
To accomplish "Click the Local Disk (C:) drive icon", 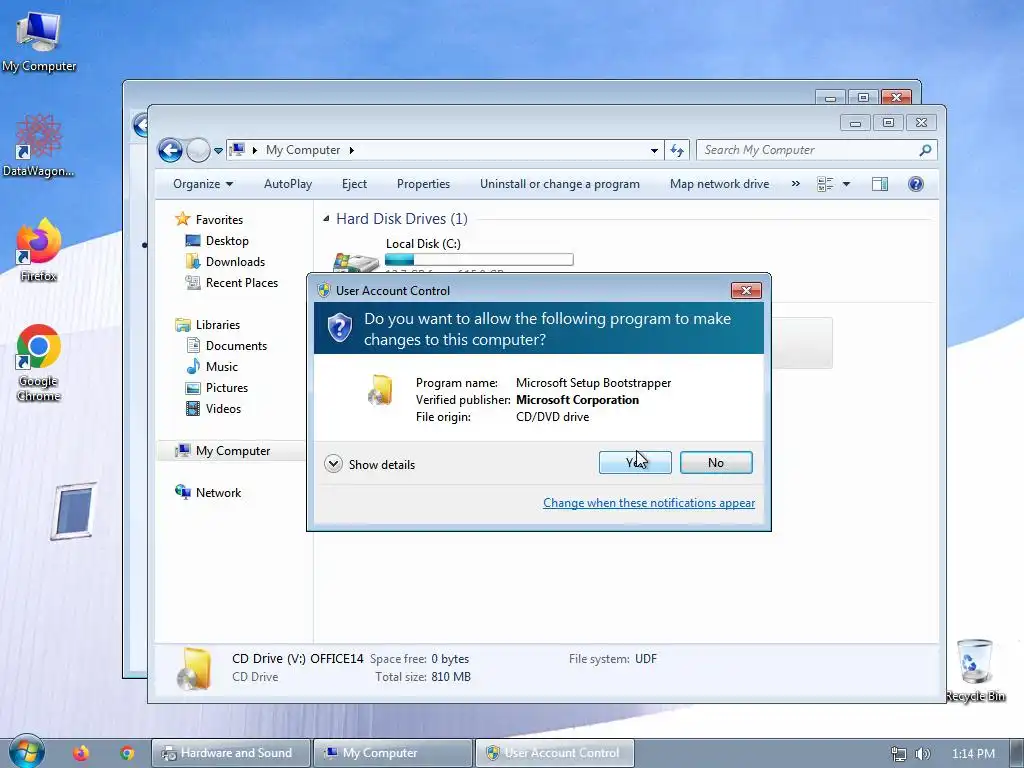I will (355, 263).
